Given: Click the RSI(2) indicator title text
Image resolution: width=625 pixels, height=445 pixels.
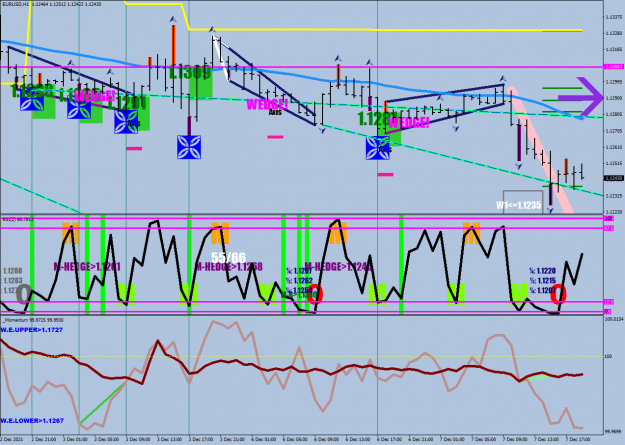Looking at the screenshot, I should click(18, 219).
